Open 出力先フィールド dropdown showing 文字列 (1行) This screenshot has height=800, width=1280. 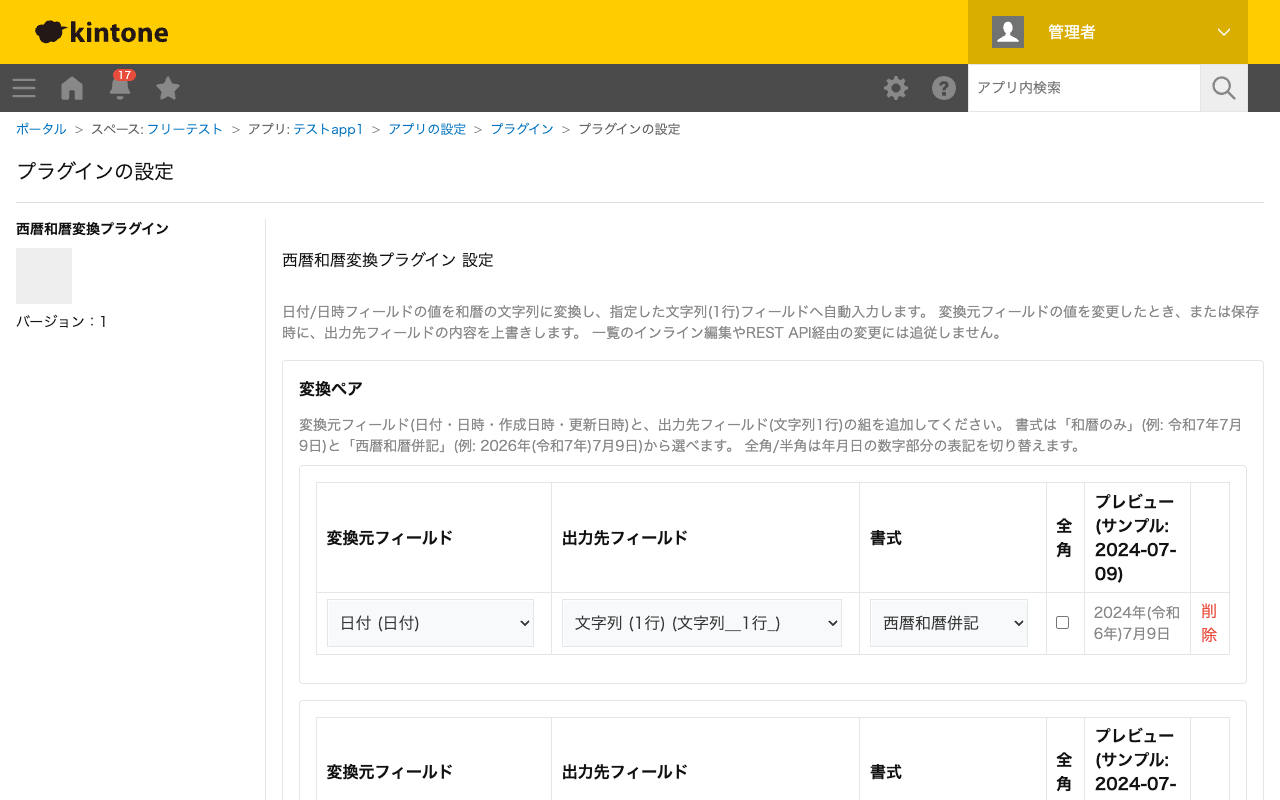702,623
